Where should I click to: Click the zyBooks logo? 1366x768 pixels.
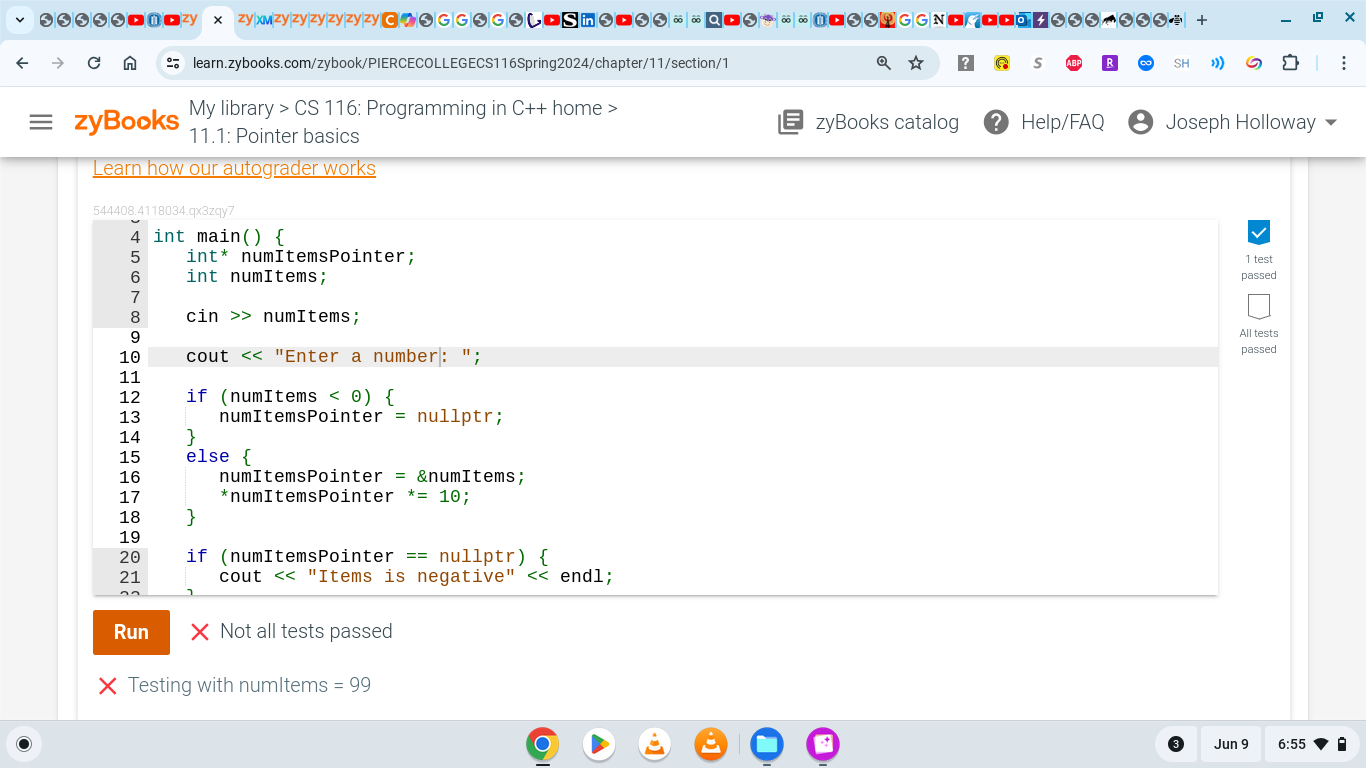127,122
